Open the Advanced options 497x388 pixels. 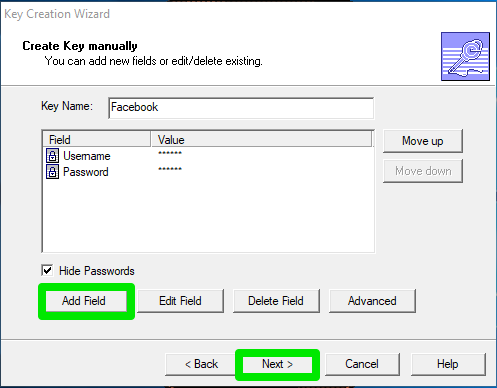point(372,301)
